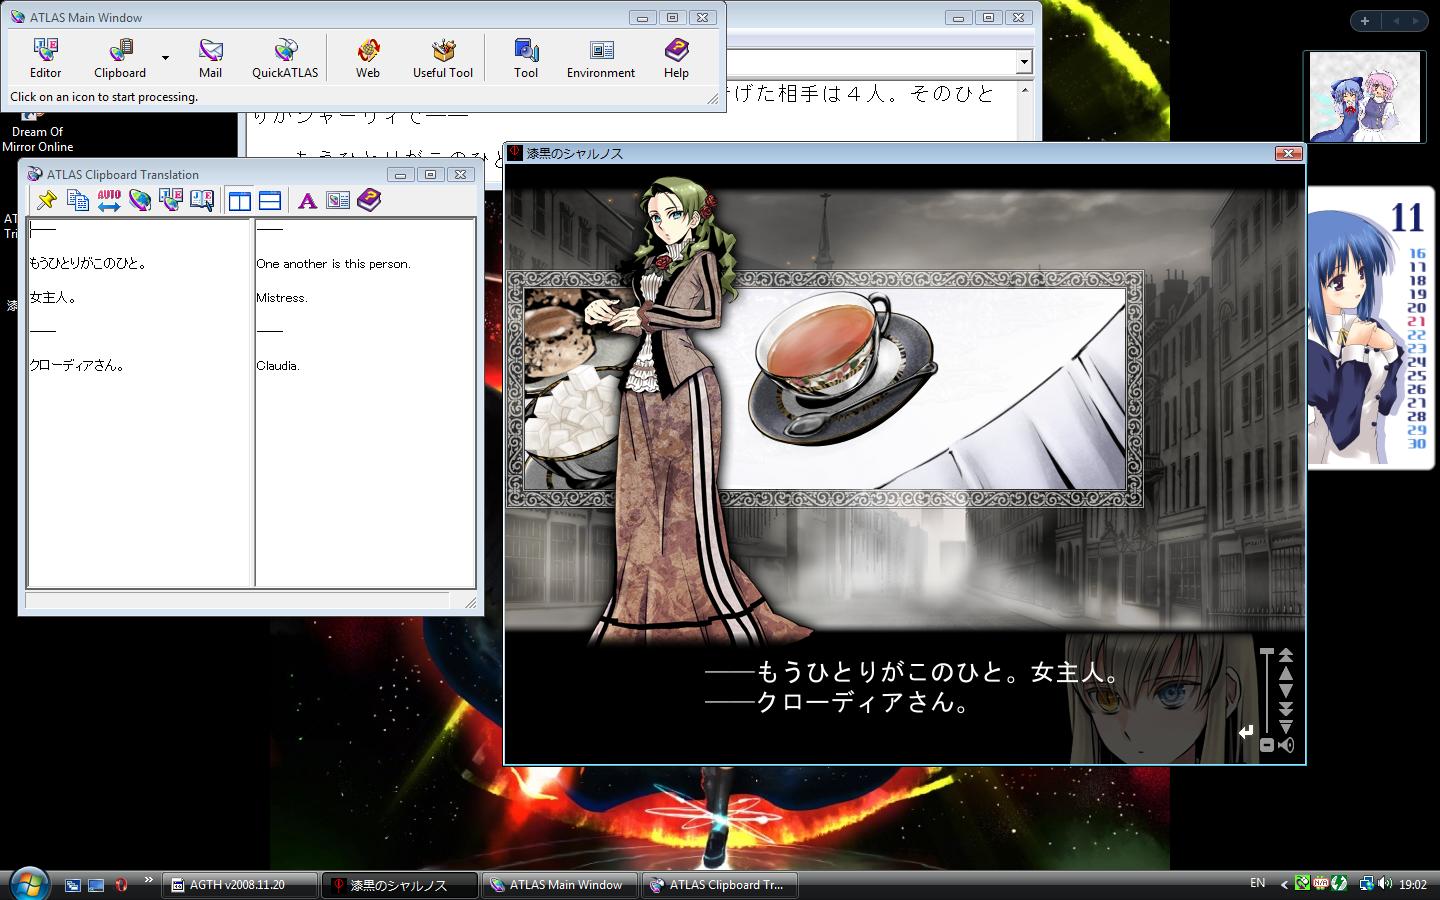Click the copy documents icon in Clipboard Translation

(77, 200)
